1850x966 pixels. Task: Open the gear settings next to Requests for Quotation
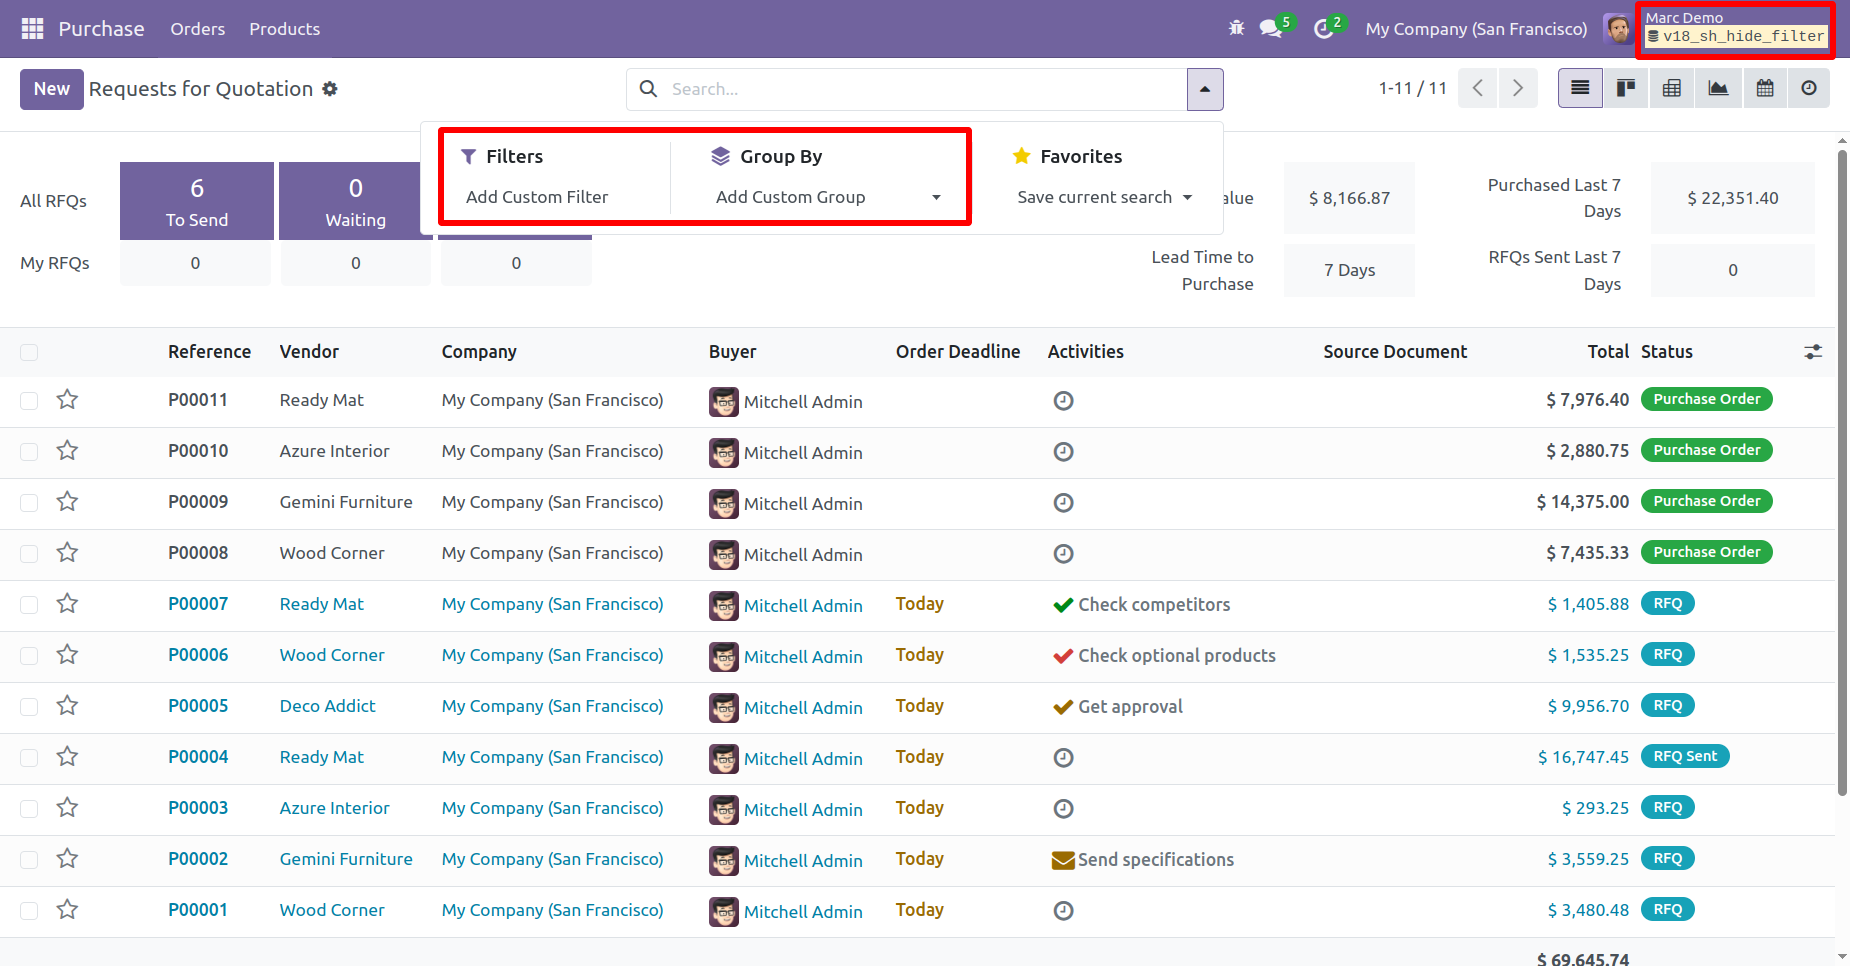click(330, 89)
